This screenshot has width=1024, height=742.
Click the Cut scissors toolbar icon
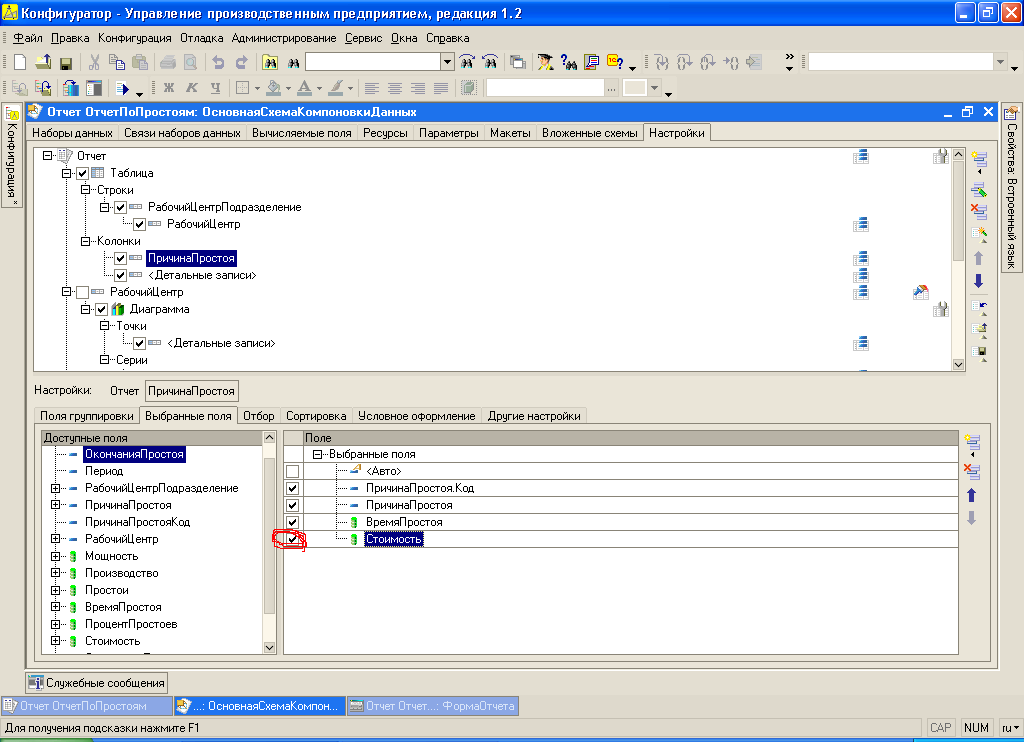[x=94, y=63]
